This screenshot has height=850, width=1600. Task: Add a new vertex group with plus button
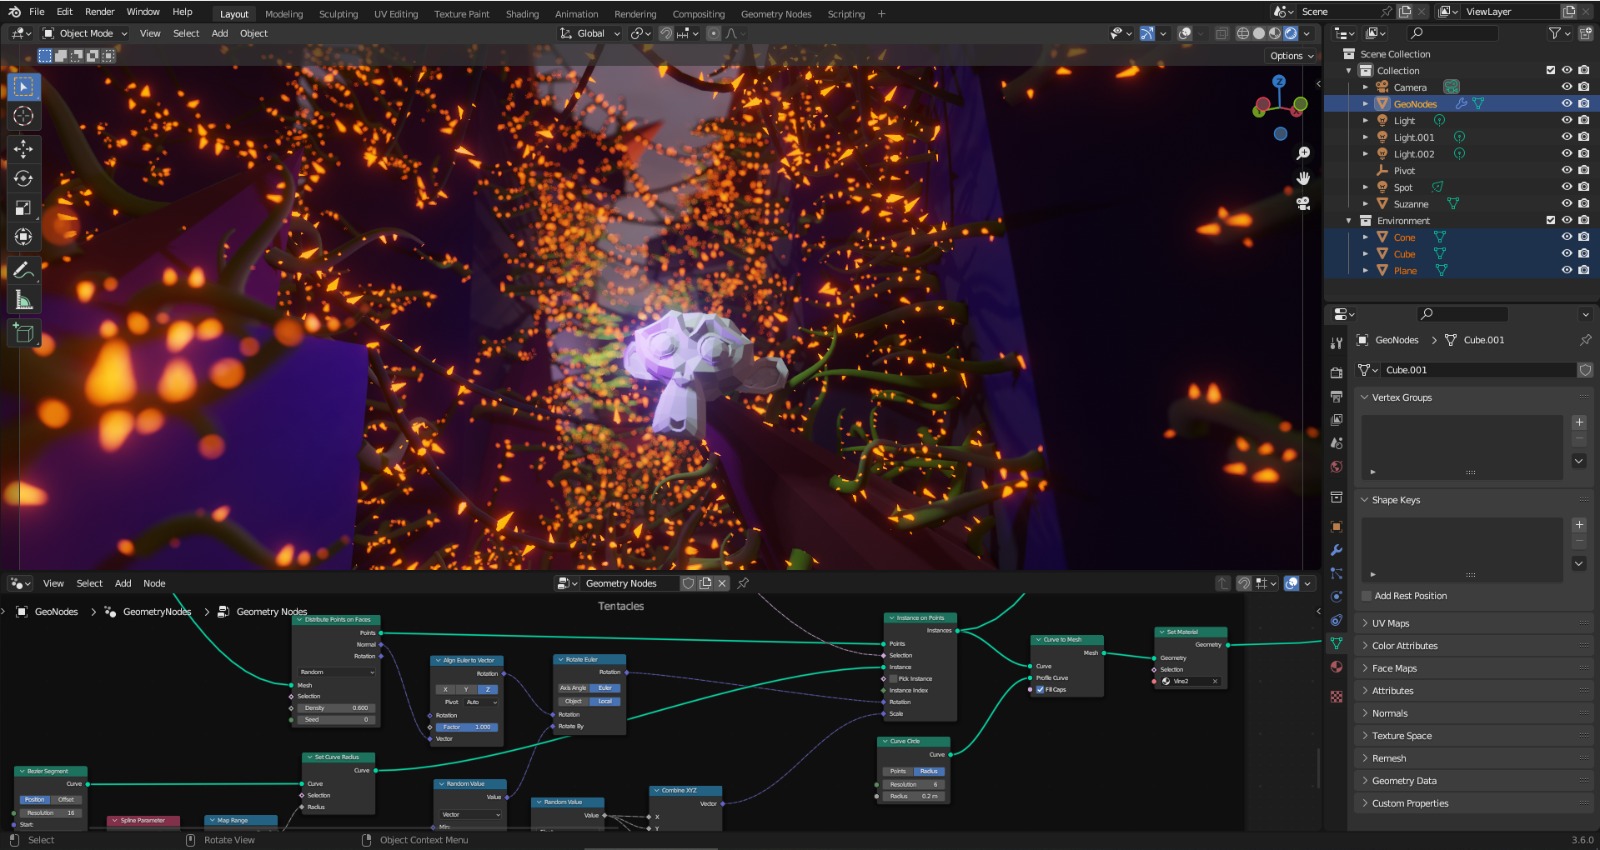click(x=1579, y=423)
